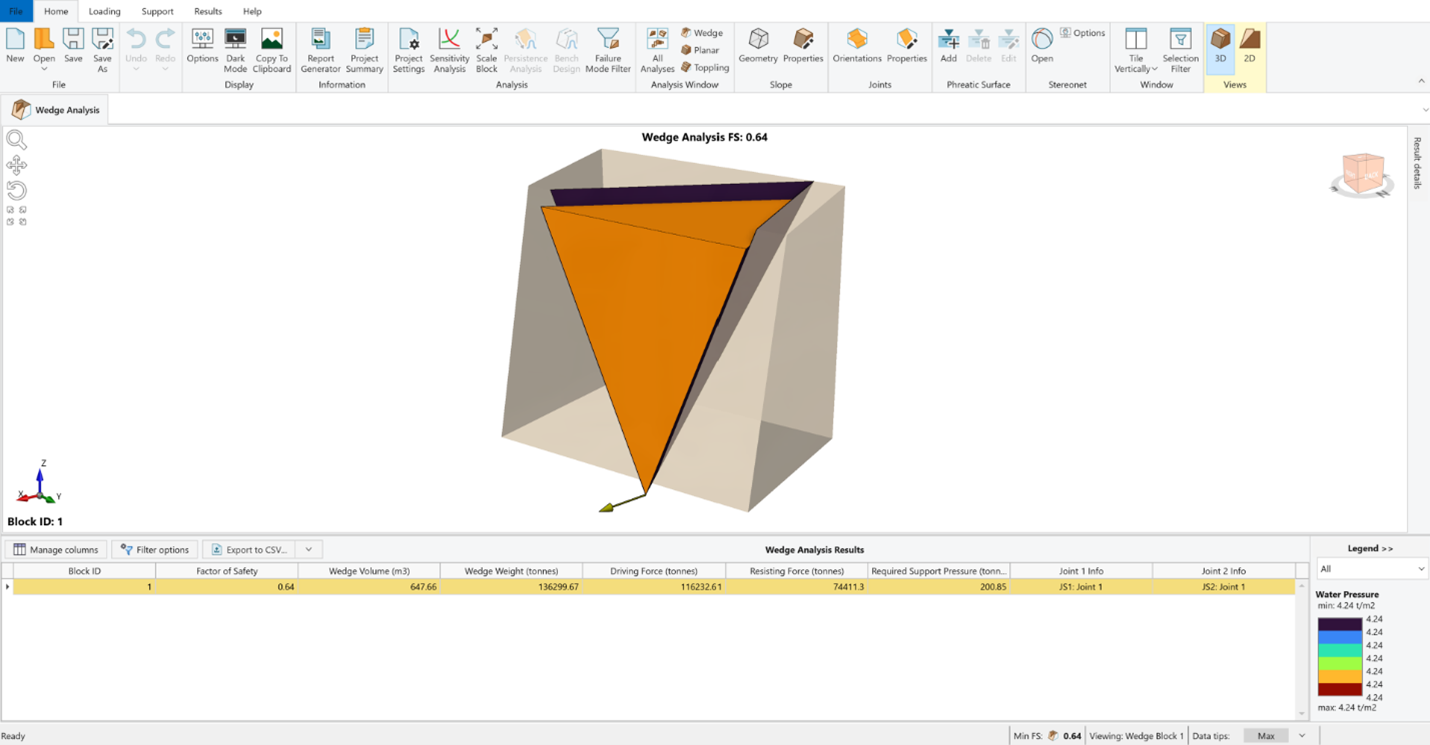This screenshot has height=745, width=1430.
Task: Click the zoom magnifier tool
Action: pyautogui.click(x=16, y=140)
